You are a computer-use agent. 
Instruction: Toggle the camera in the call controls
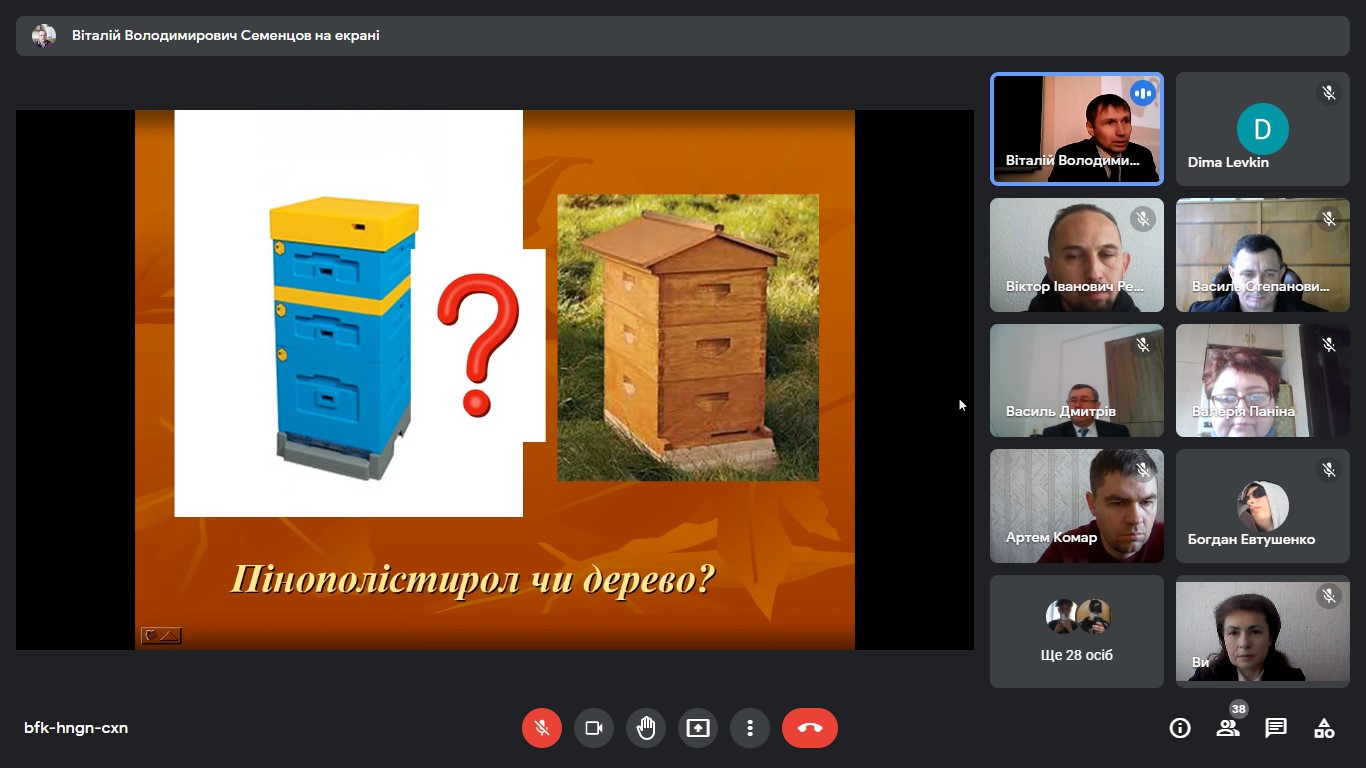594,728
